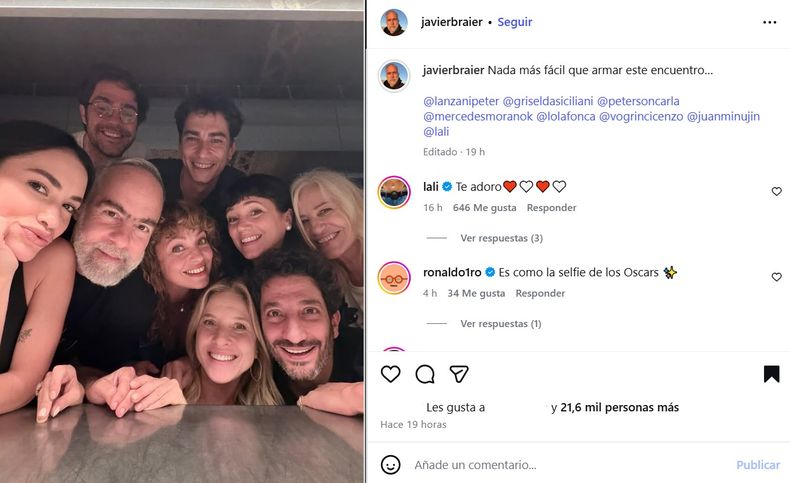
Task: Open the comment bubble icon
Action: click(425, 374)
